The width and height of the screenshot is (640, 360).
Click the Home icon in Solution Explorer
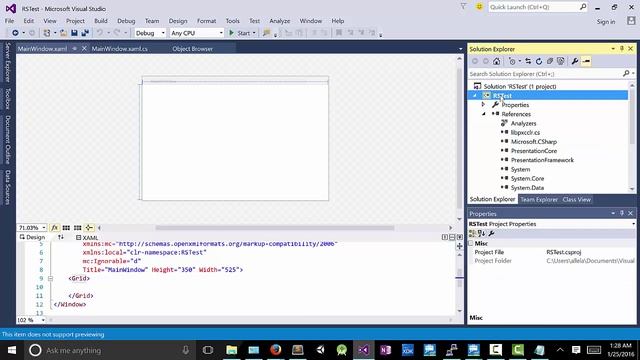(x=496, y=61)
